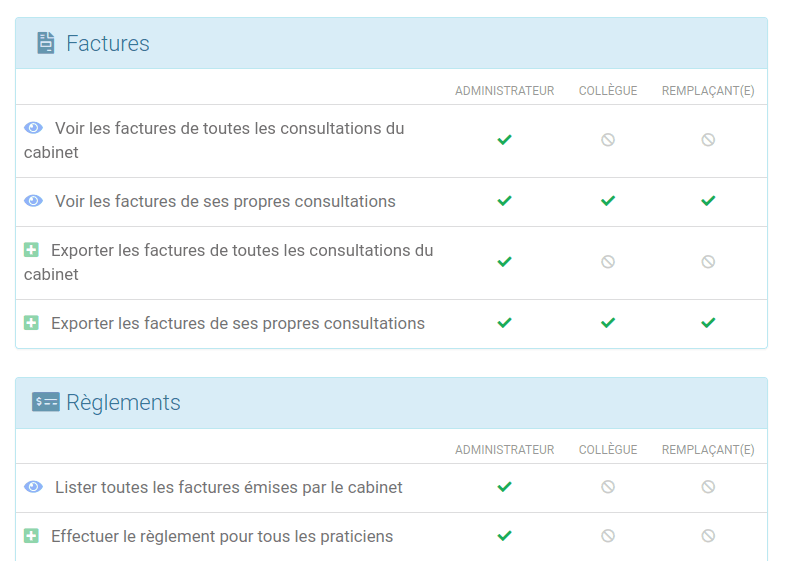
Task: Click Administrateur checkmark for 'Exporter les factures de toutes les consultations'
Action: click(x=505, y=262)
